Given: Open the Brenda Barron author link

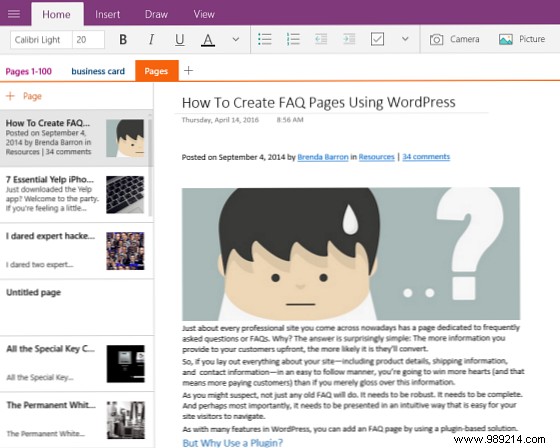Looking at the screenshot, I should [x=323, y=157].
